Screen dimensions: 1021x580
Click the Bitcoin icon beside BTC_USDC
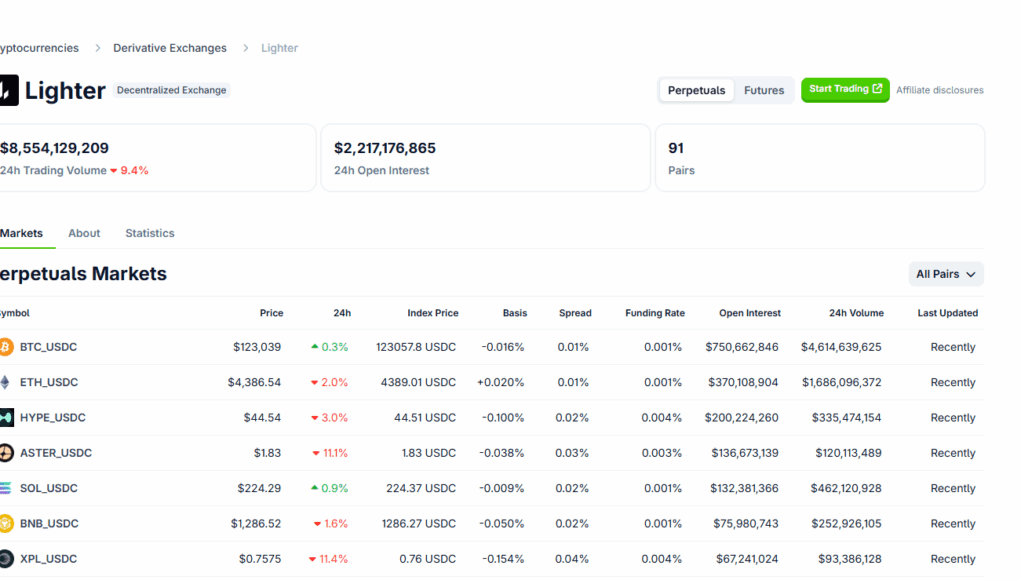[6, 347]
